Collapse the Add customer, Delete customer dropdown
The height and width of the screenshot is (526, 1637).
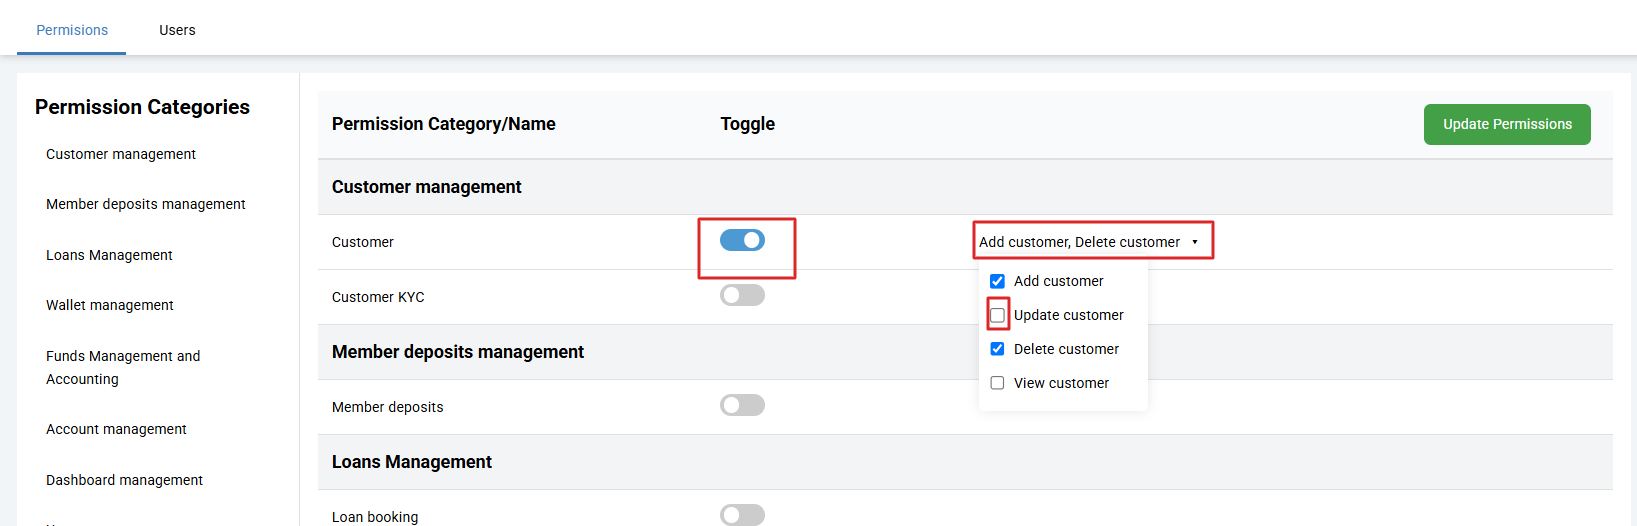(x=1079, y=242)
